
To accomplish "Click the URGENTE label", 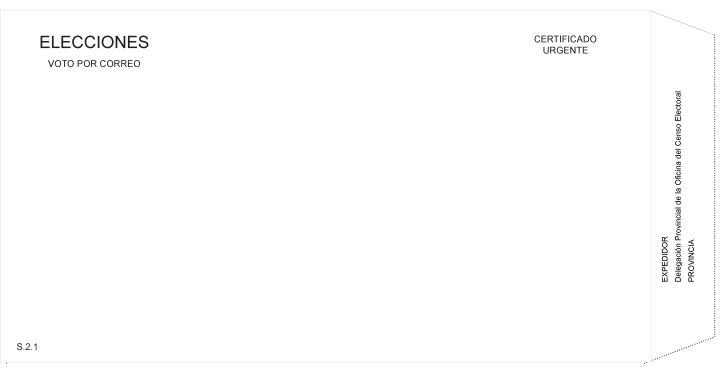I will tap(565, 51).
